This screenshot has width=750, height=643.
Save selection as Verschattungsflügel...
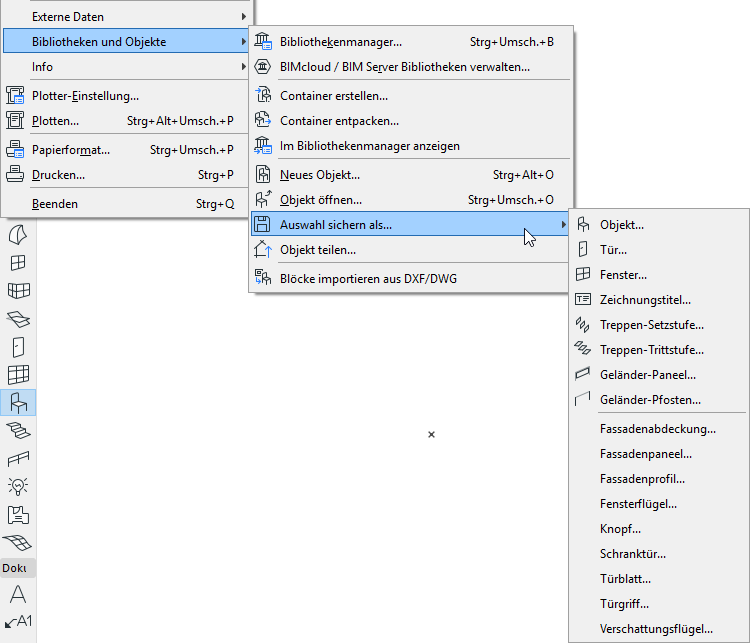(658, 629)
